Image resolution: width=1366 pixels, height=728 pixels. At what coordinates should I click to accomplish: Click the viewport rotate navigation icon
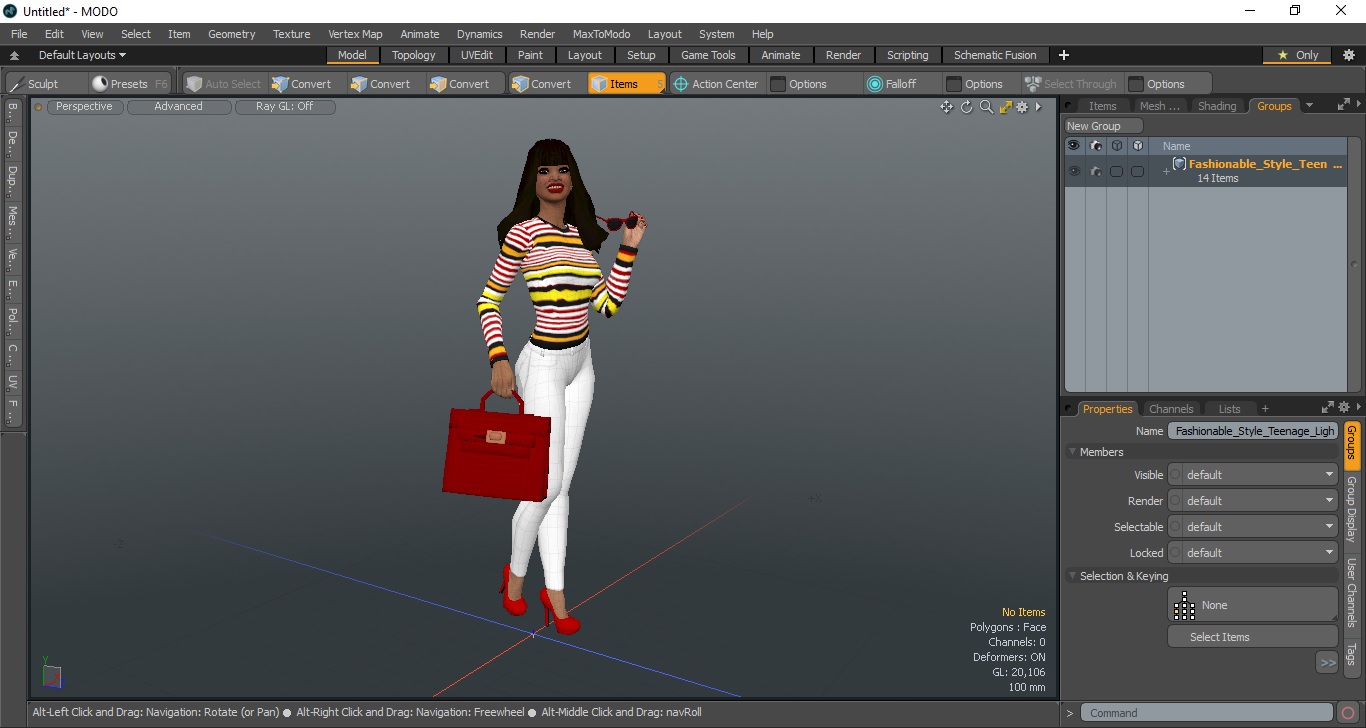(x=967, y=107)
